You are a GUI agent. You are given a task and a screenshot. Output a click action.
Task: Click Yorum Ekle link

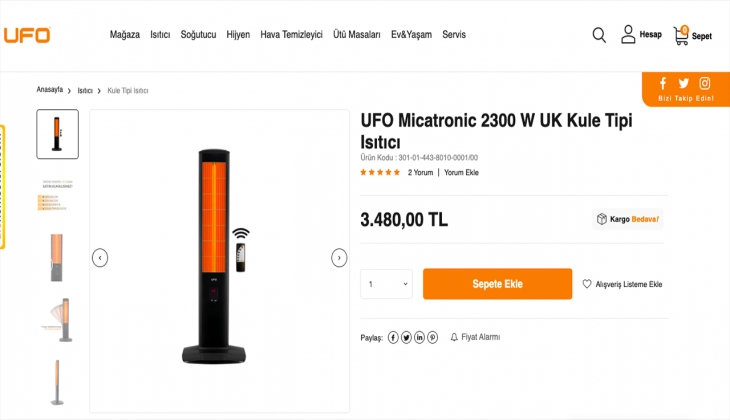(x=461, y=172)
